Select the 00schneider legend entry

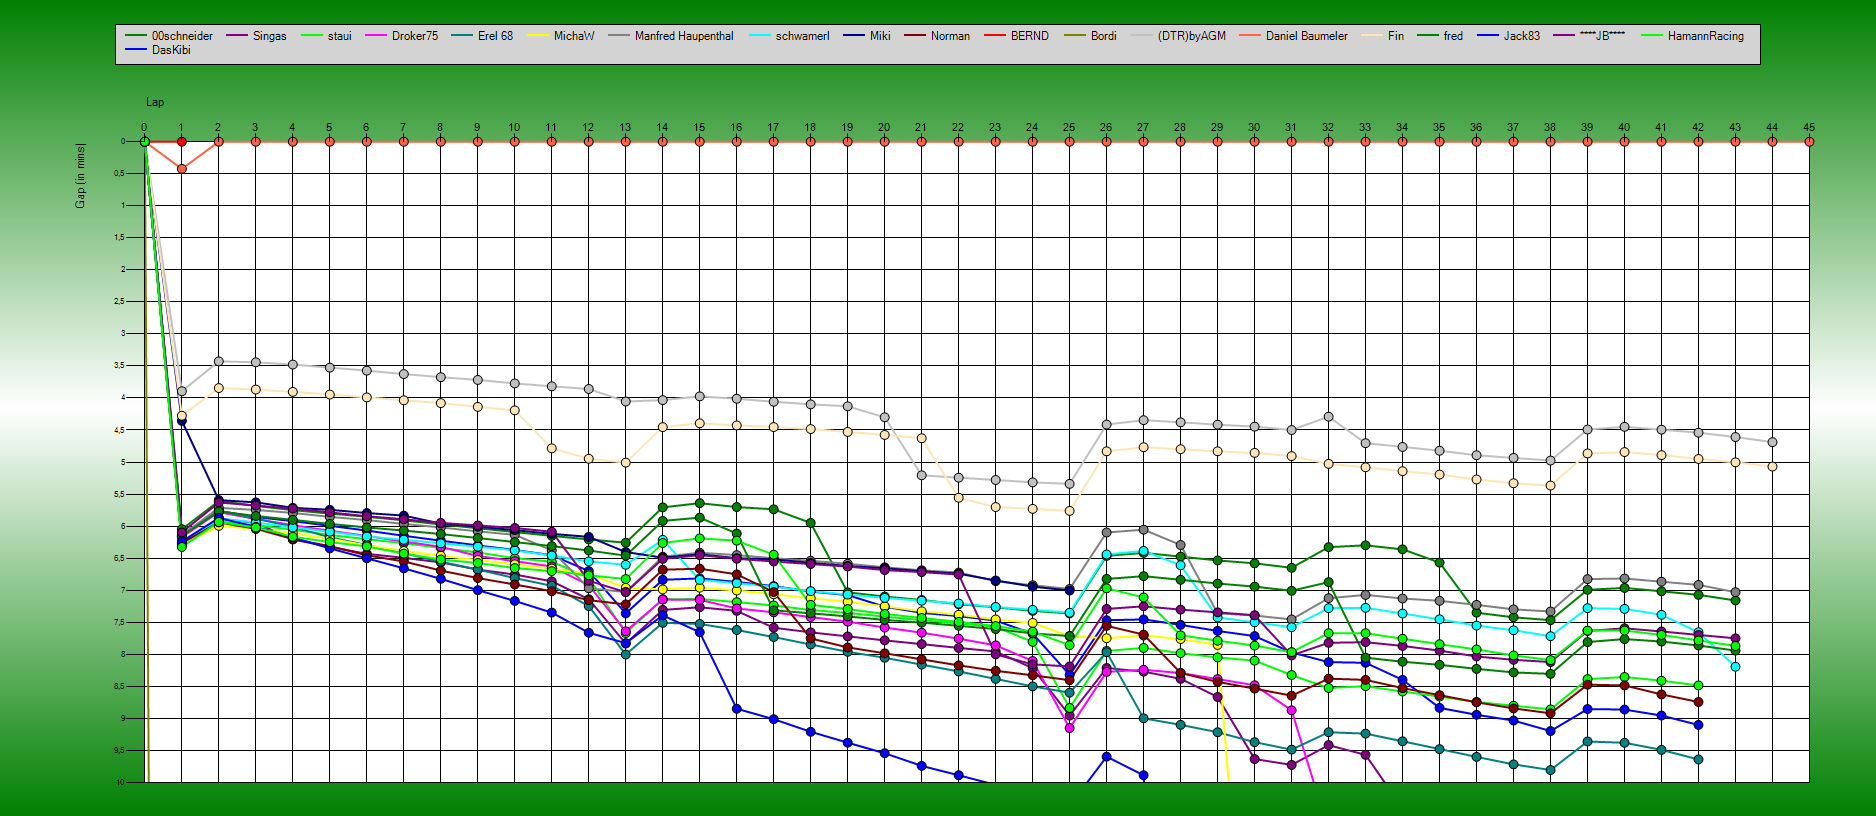tap(169, 36)
